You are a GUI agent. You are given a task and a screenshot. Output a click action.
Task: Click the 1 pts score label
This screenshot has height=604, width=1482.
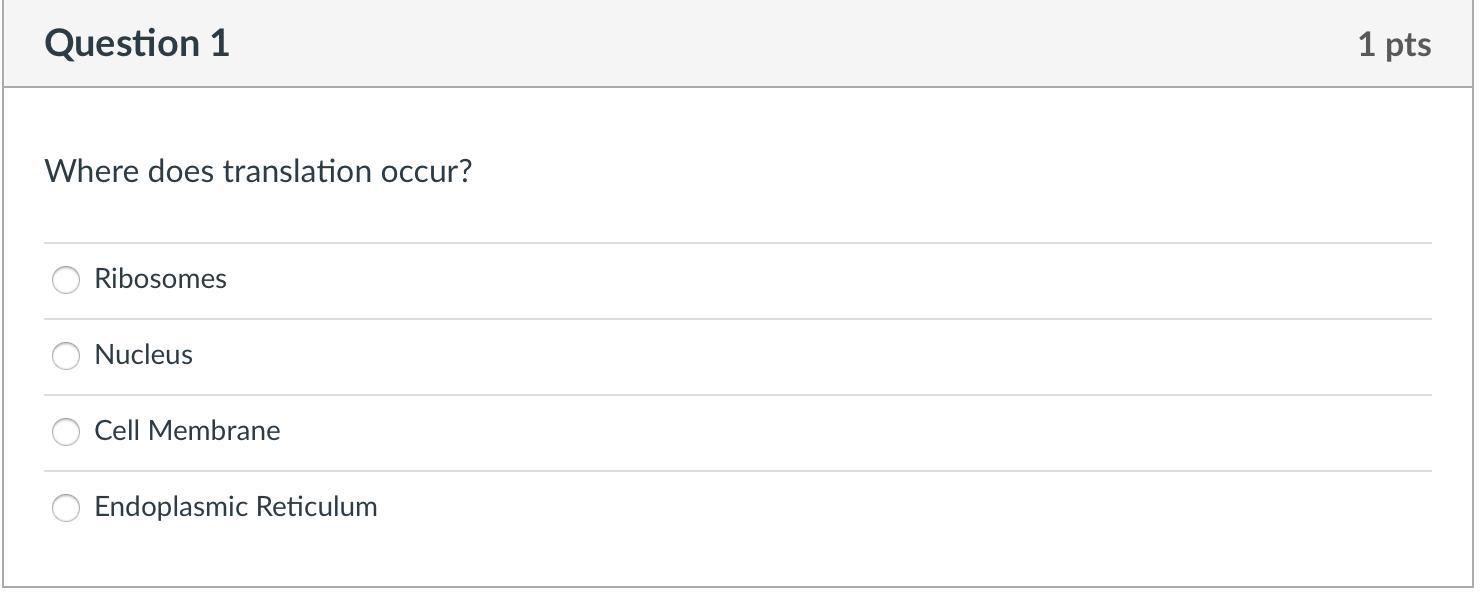click(x=1394, y=45)
